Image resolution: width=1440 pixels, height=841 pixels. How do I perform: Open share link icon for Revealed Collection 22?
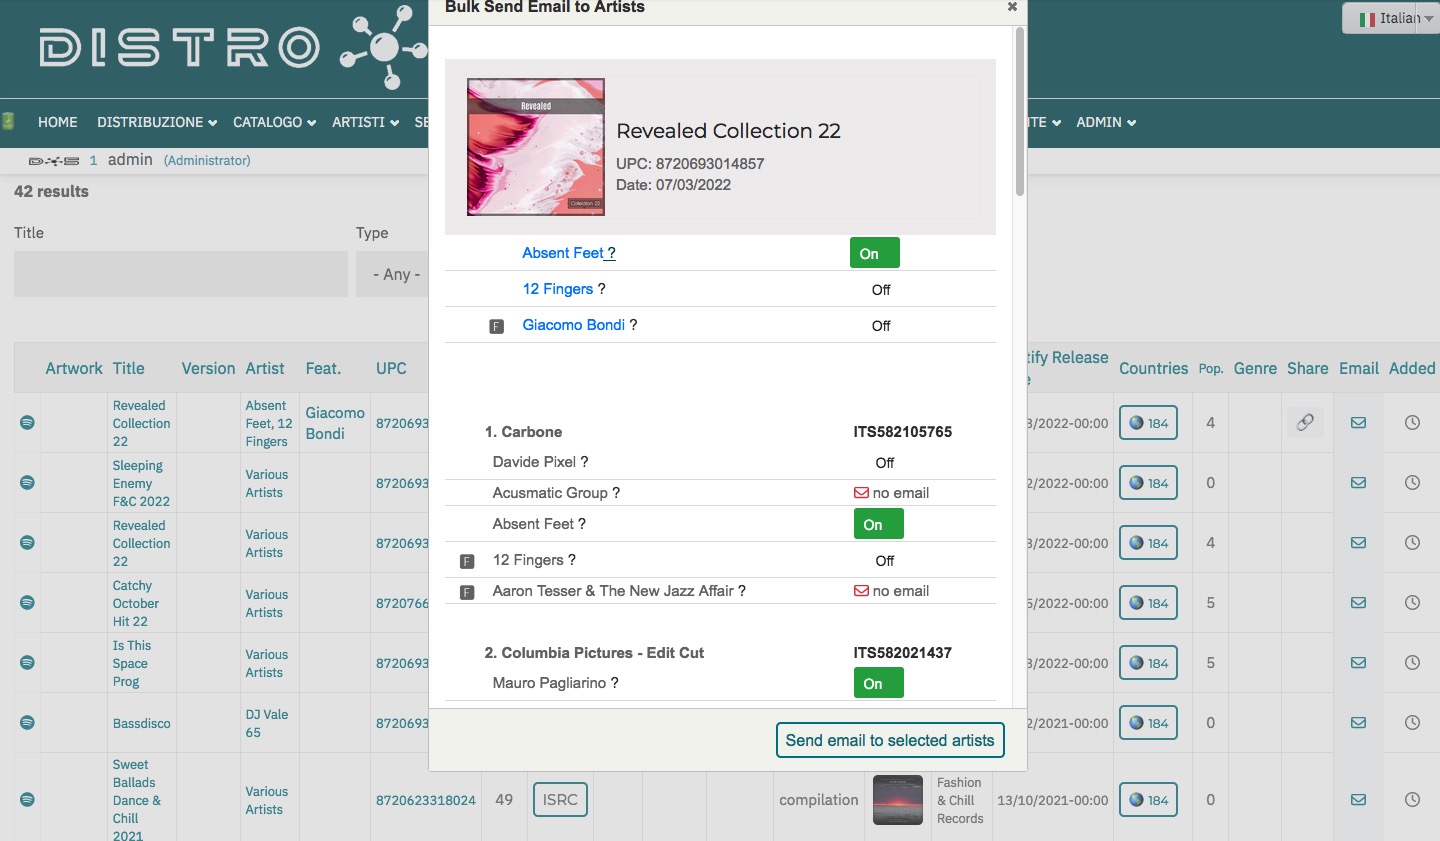[x=1305, y=423]
